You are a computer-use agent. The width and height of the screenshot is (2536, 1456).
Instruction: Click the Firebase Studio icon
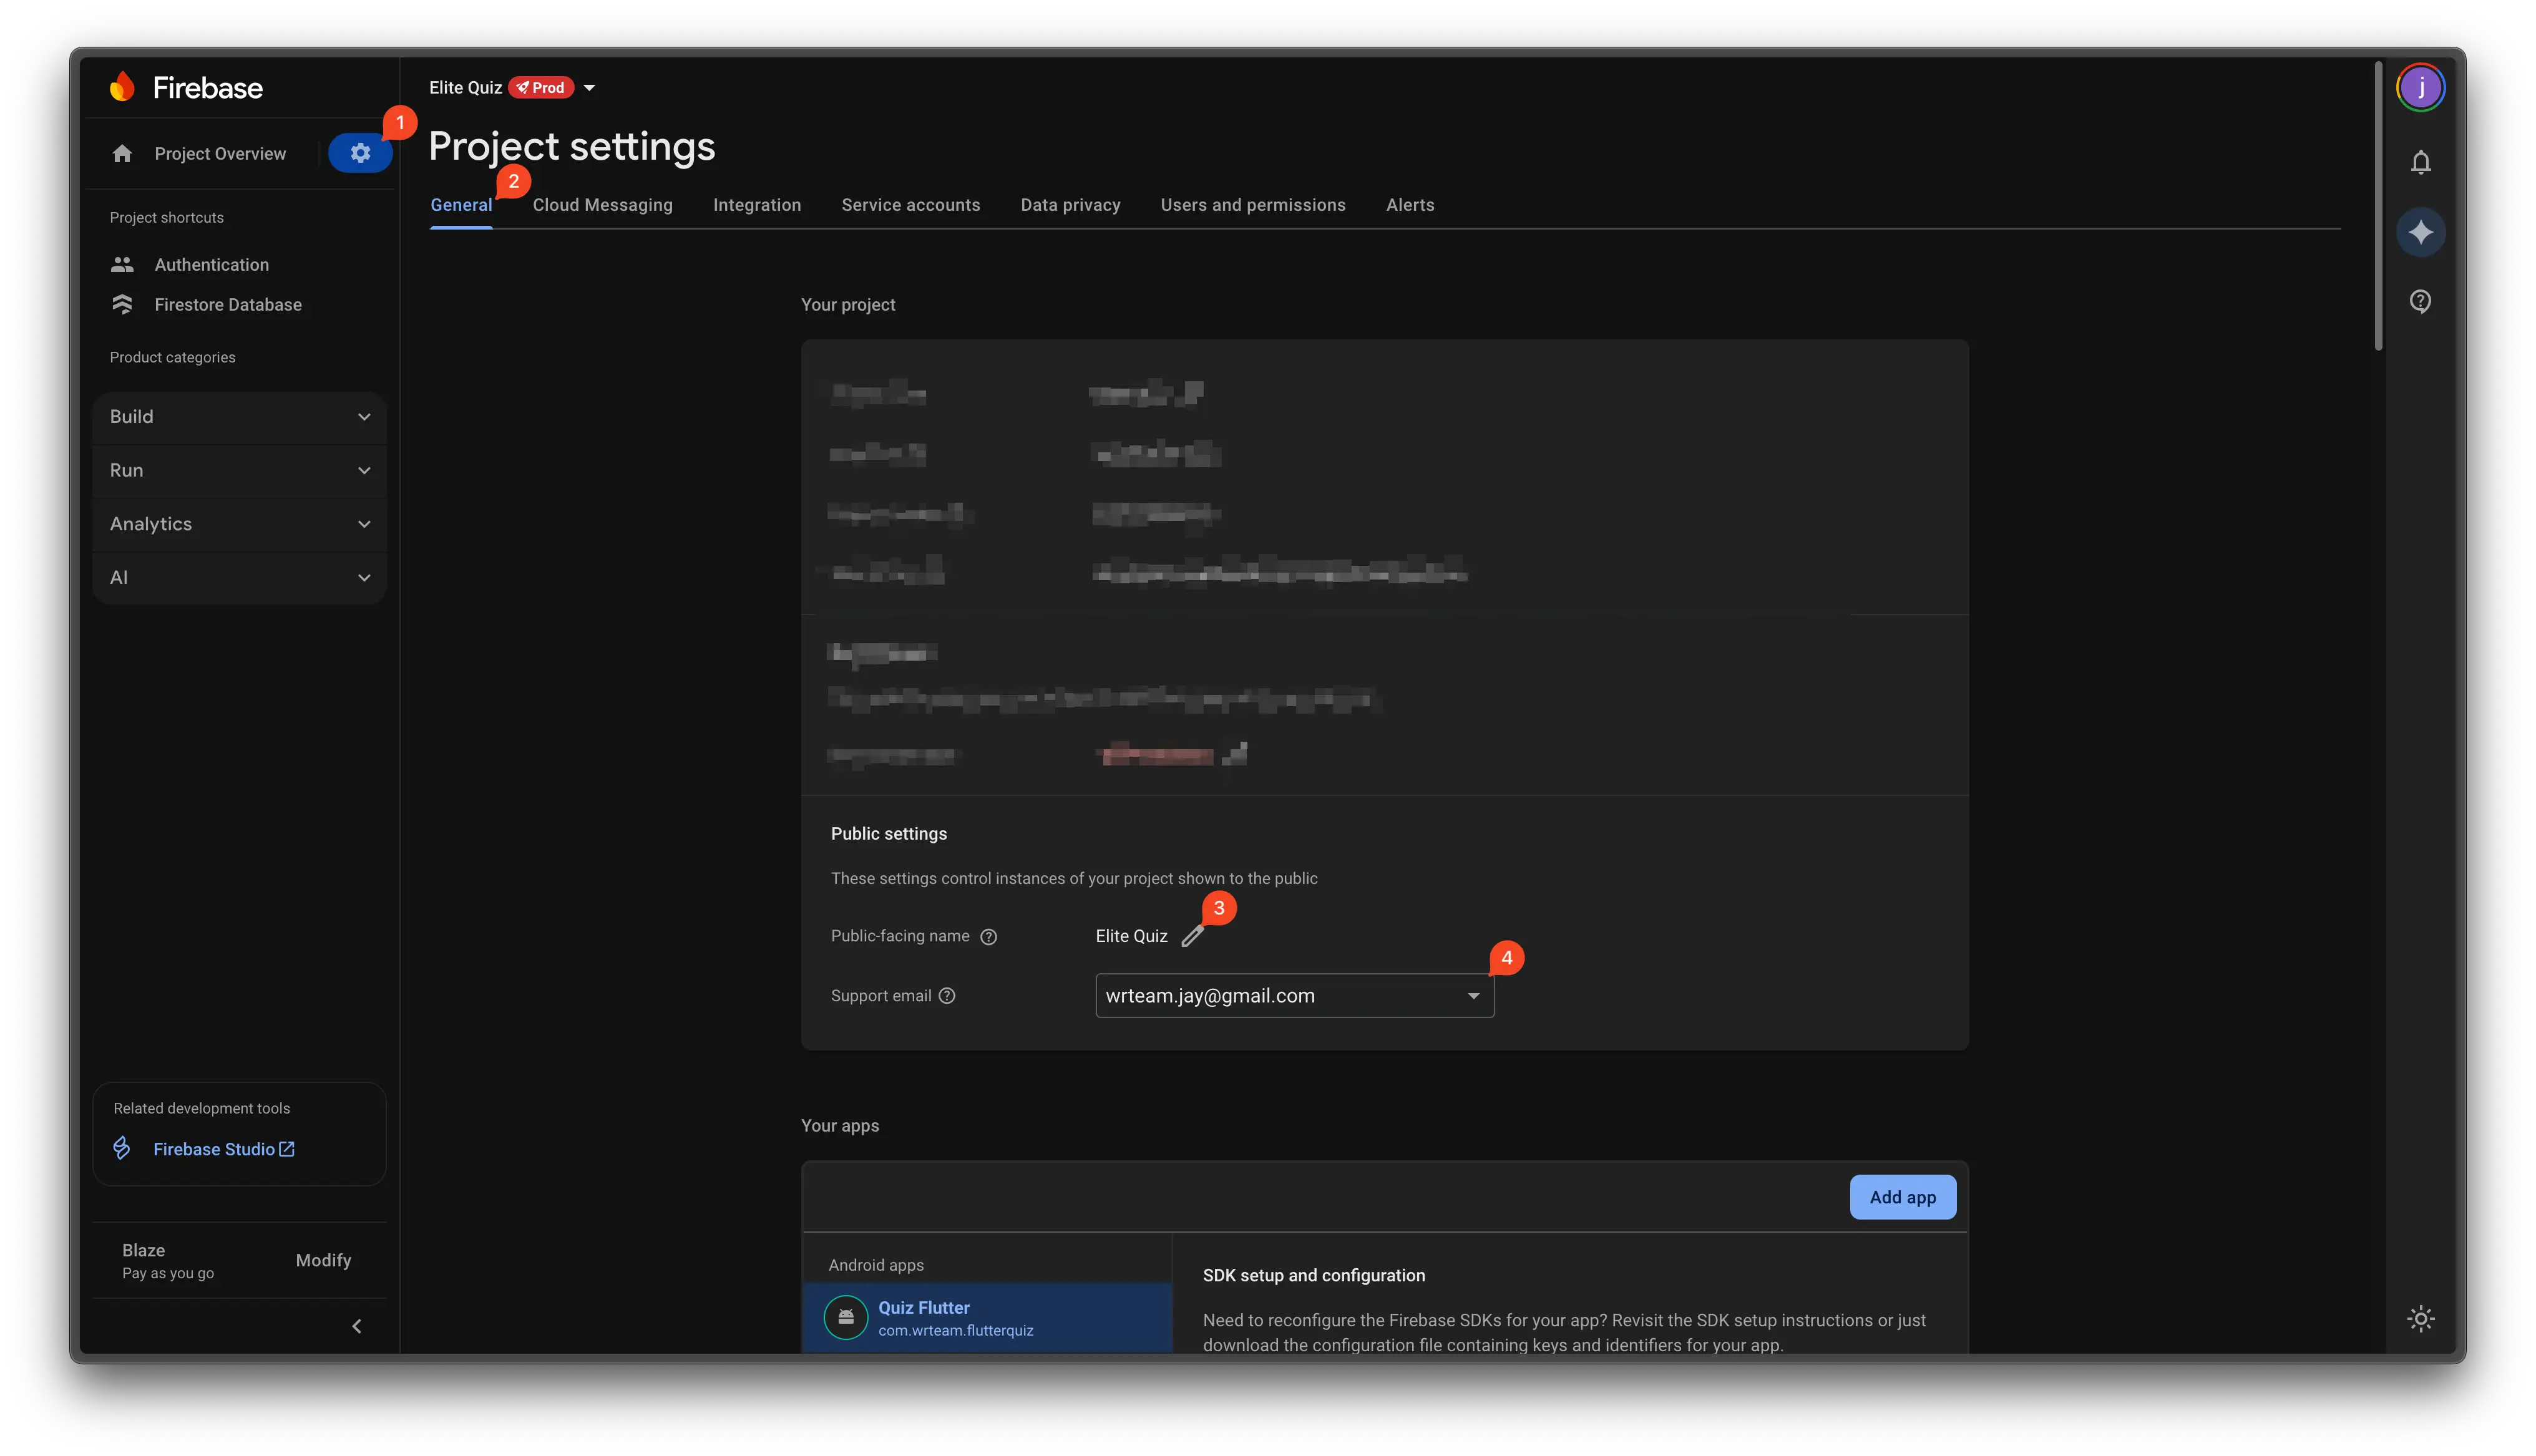[x=122, y=1148]
